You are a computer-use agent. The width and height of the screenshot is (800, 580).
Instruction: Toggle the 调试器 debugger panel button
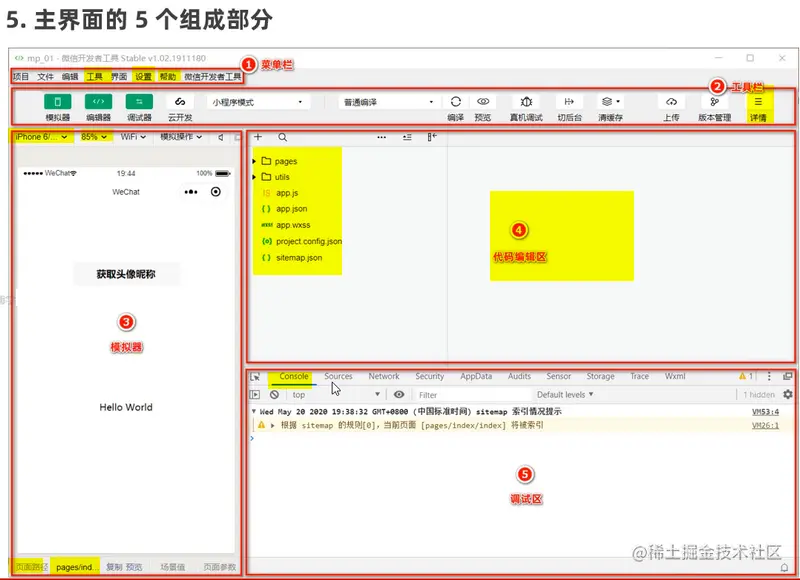tap(139, 102)
